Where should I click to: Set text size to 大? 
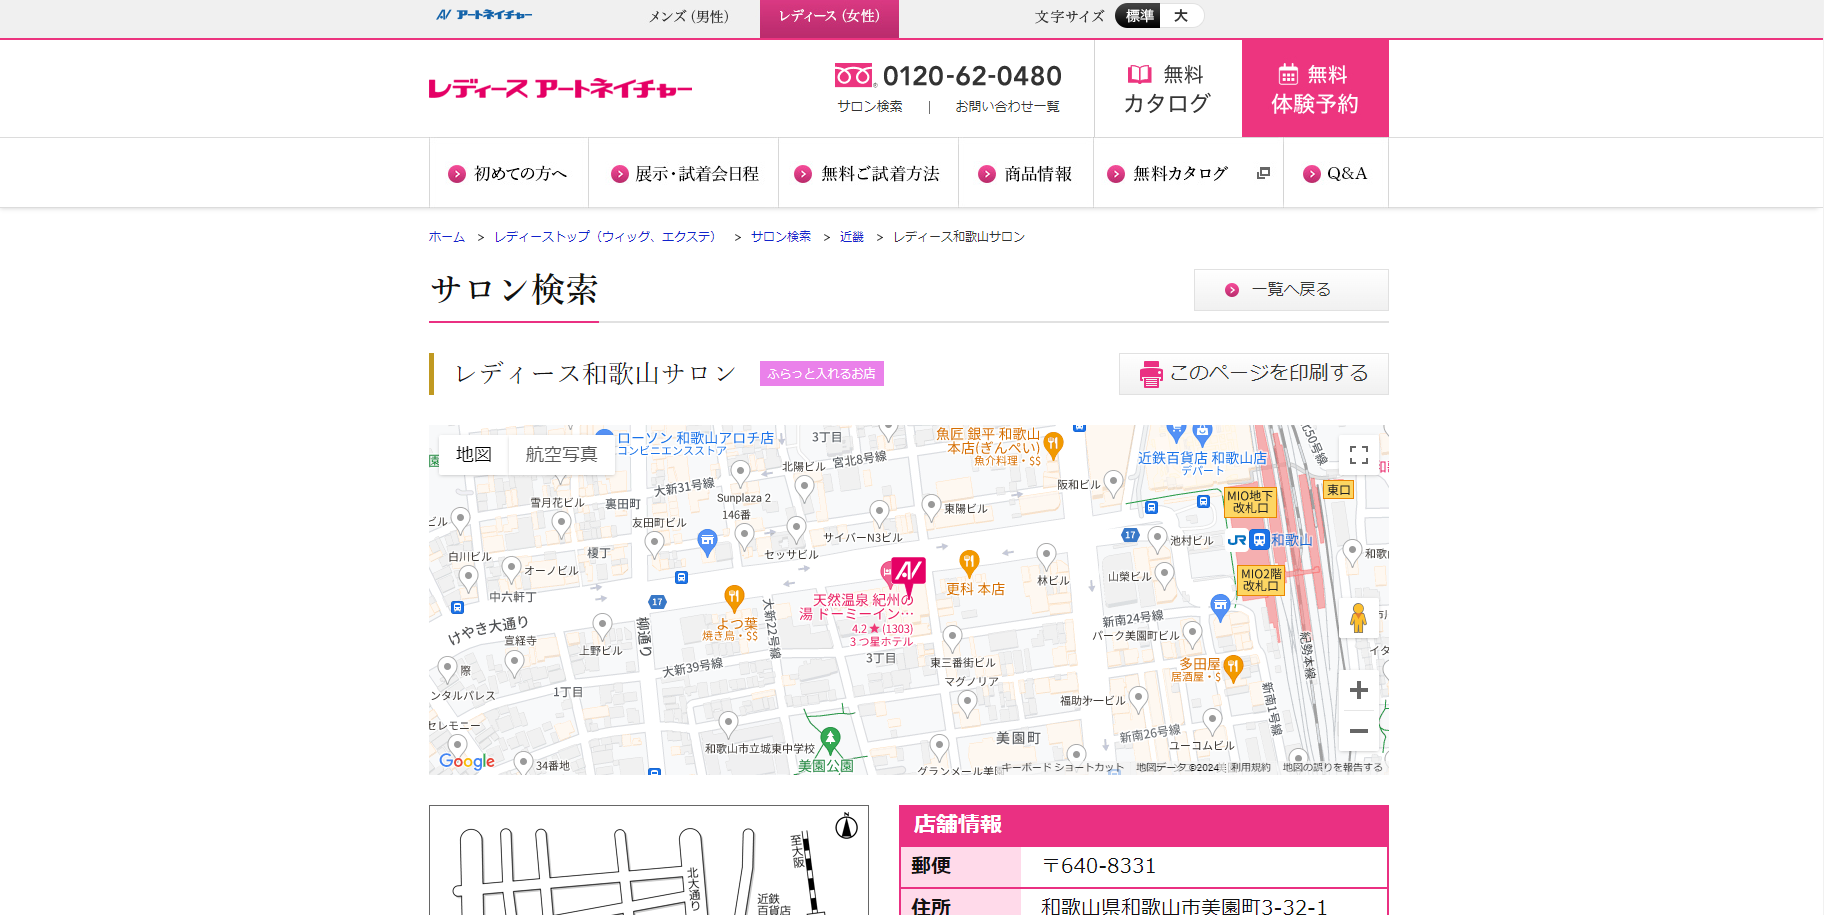pos(1181,16)
